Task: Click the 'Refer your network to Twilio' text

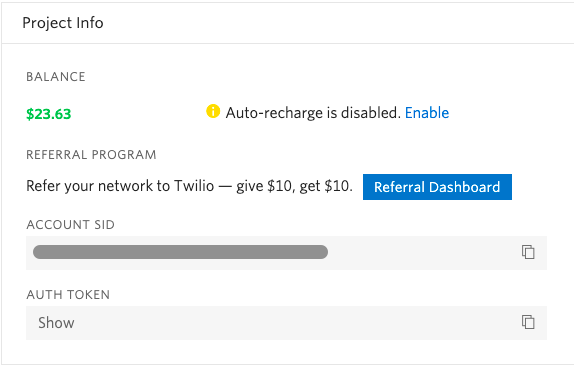Action: click(120, 186)
